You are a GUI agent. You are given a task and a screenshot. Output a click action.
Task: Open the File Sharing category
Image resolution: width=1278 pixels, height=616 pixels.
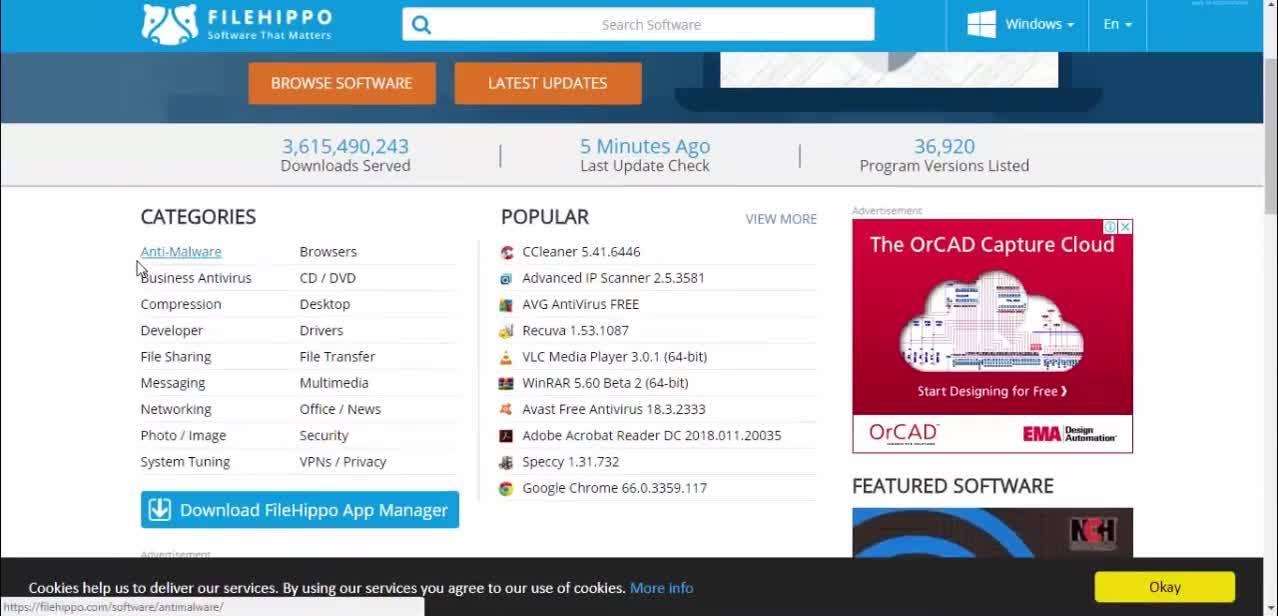(176, 357)
